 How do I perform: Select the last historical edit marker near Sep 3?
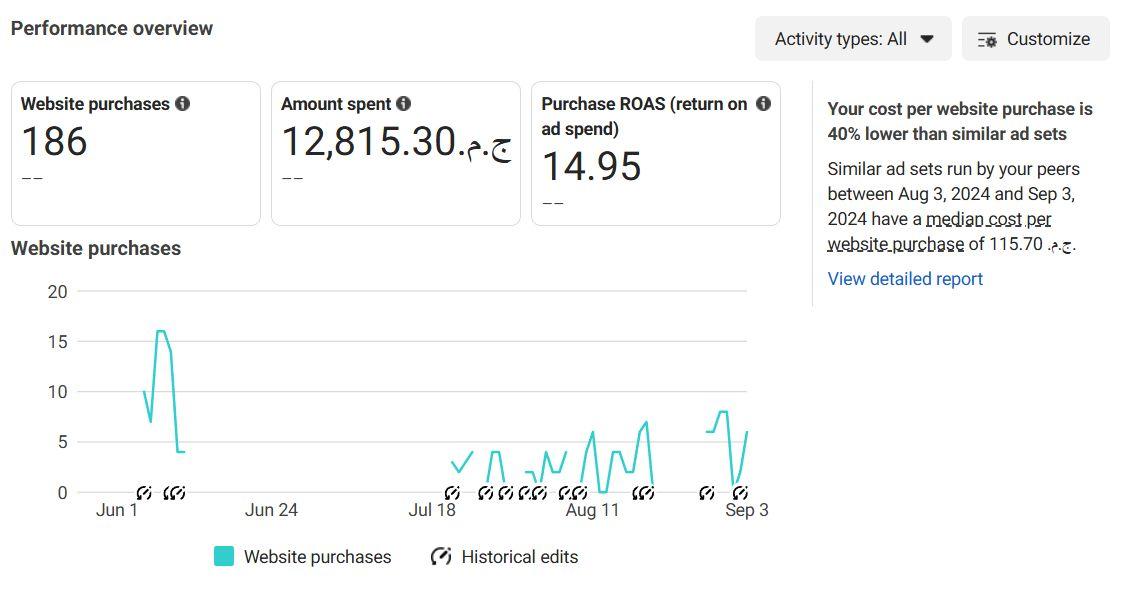[x=739, y=492]
